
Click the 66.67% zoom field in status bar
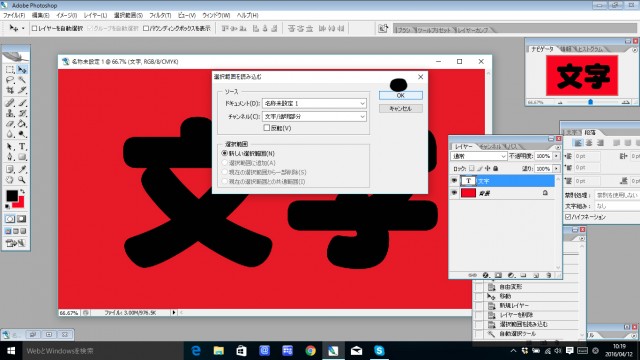pyautogui.click(x=69, y=313)
